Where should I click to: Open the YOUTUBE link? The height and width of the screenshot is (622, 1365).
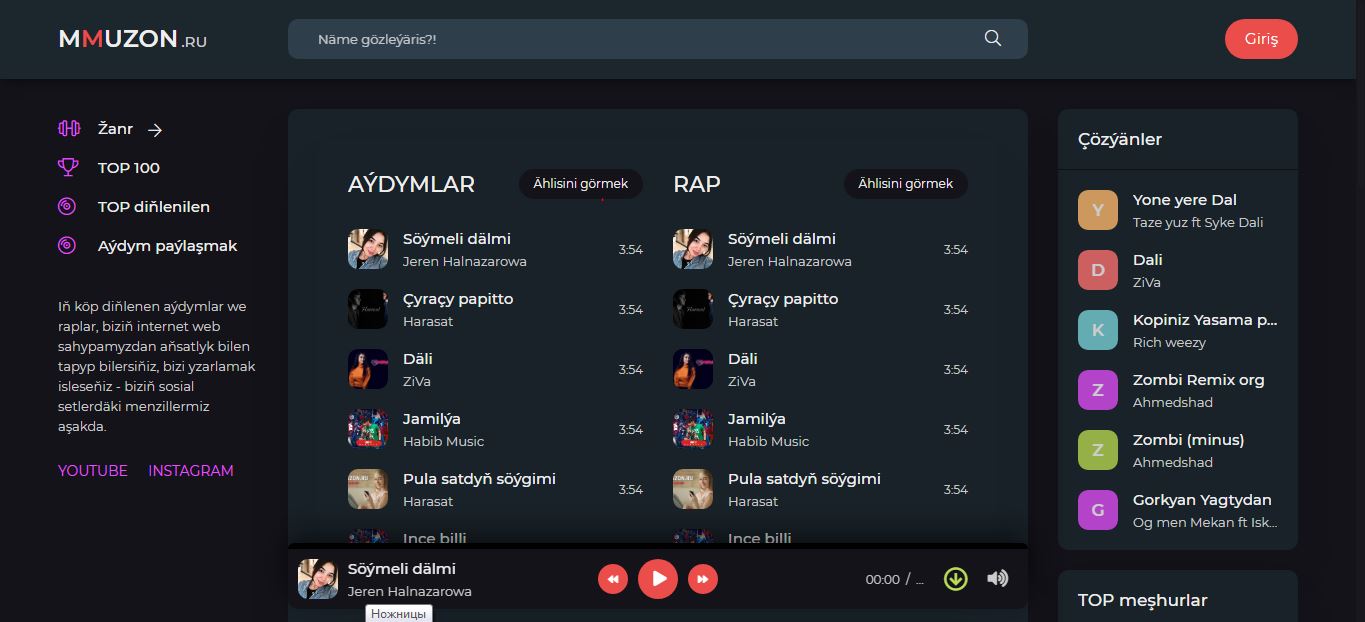93,471
